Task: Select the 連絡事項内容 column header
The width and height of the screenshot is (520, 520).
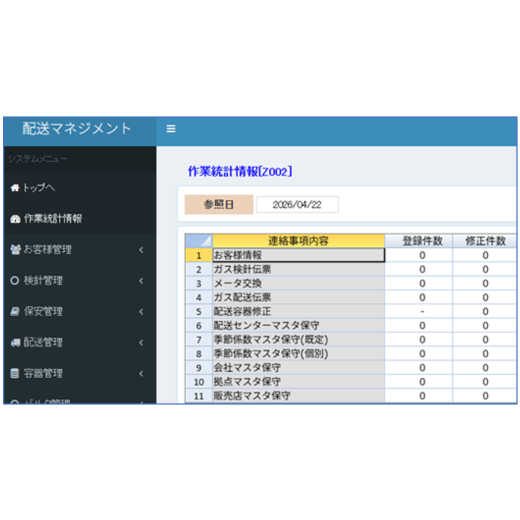Action: pos(298,241)
